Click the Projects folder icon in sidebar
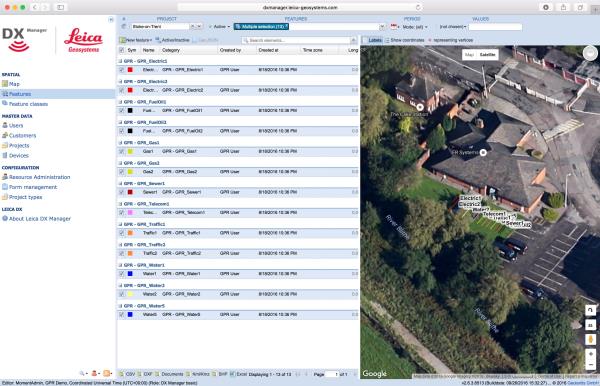This screenshot has height=386, width=600. [5, 145]
